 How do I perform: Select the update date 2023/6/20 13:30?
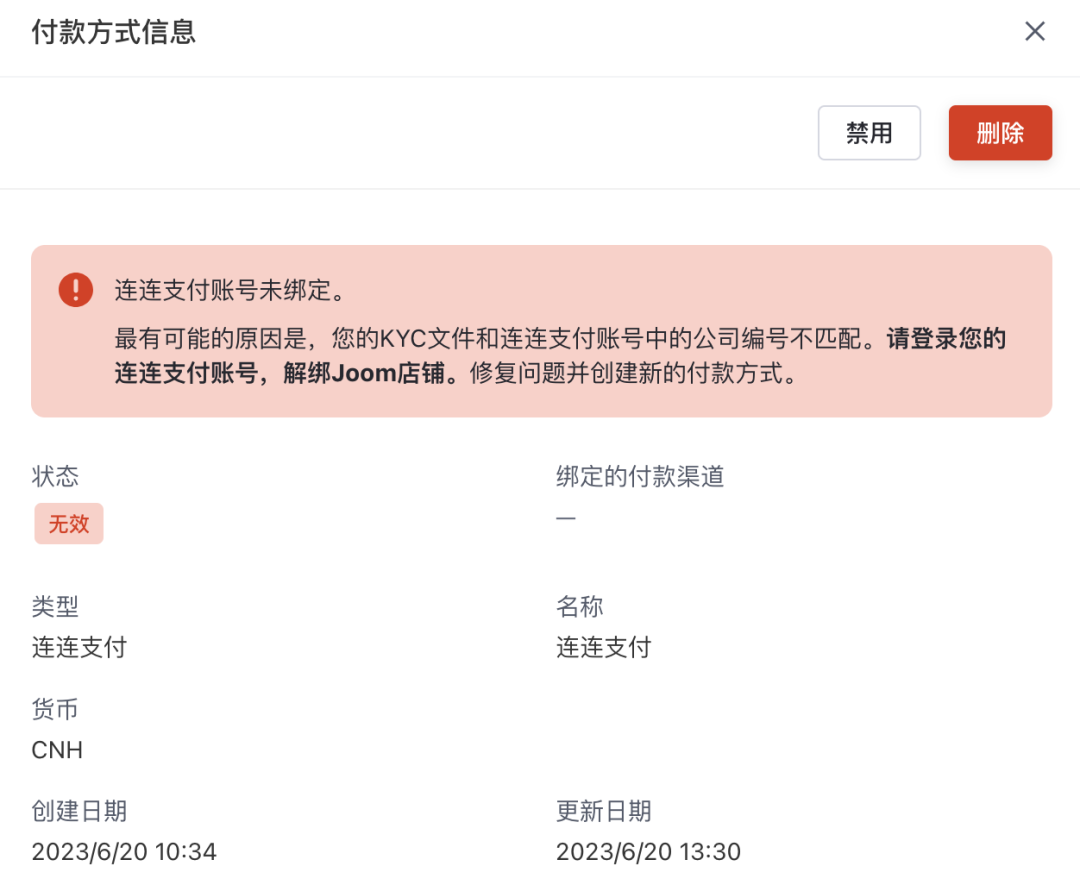pos(650,852)
